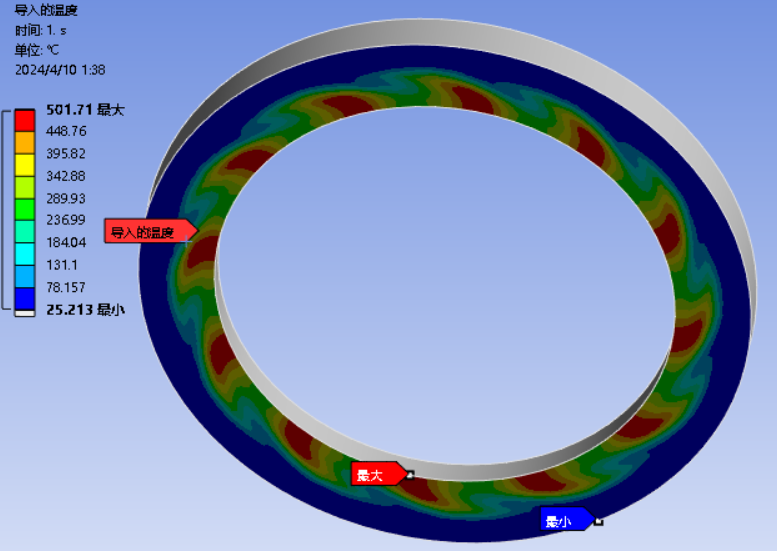Click the legend value 184.04
This screenshot has height=551, width=777.
tap(66, 242)
